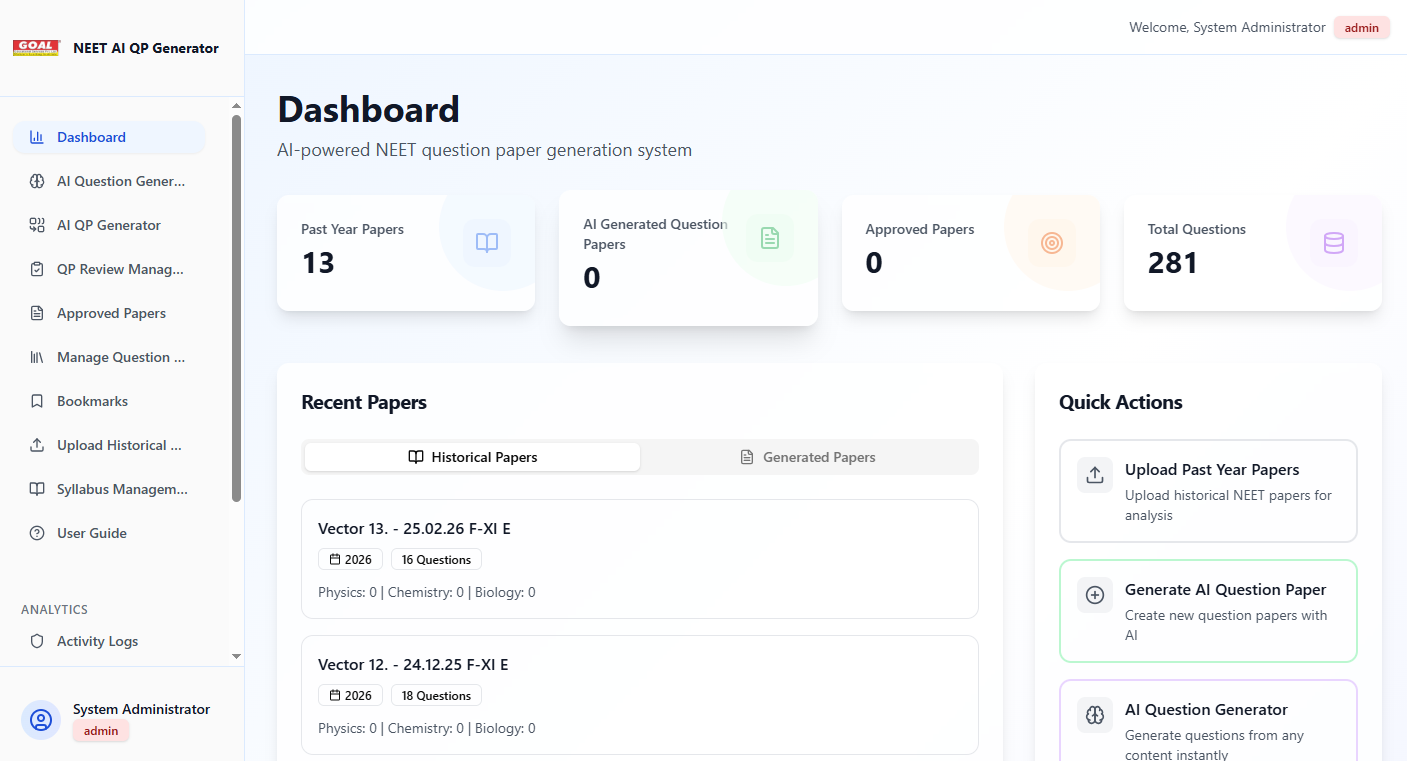This screenshot has height=761, width=1407.
Task: Click the Dashboard bar chart icon
Action: (37, 137)
